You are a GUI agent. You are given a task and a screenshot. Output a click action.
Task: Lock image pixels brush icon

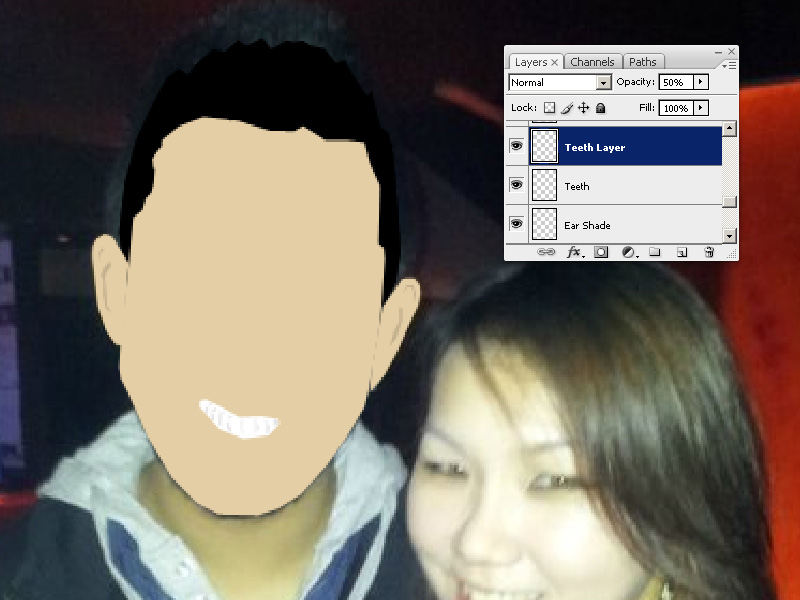tap(566, 108)
